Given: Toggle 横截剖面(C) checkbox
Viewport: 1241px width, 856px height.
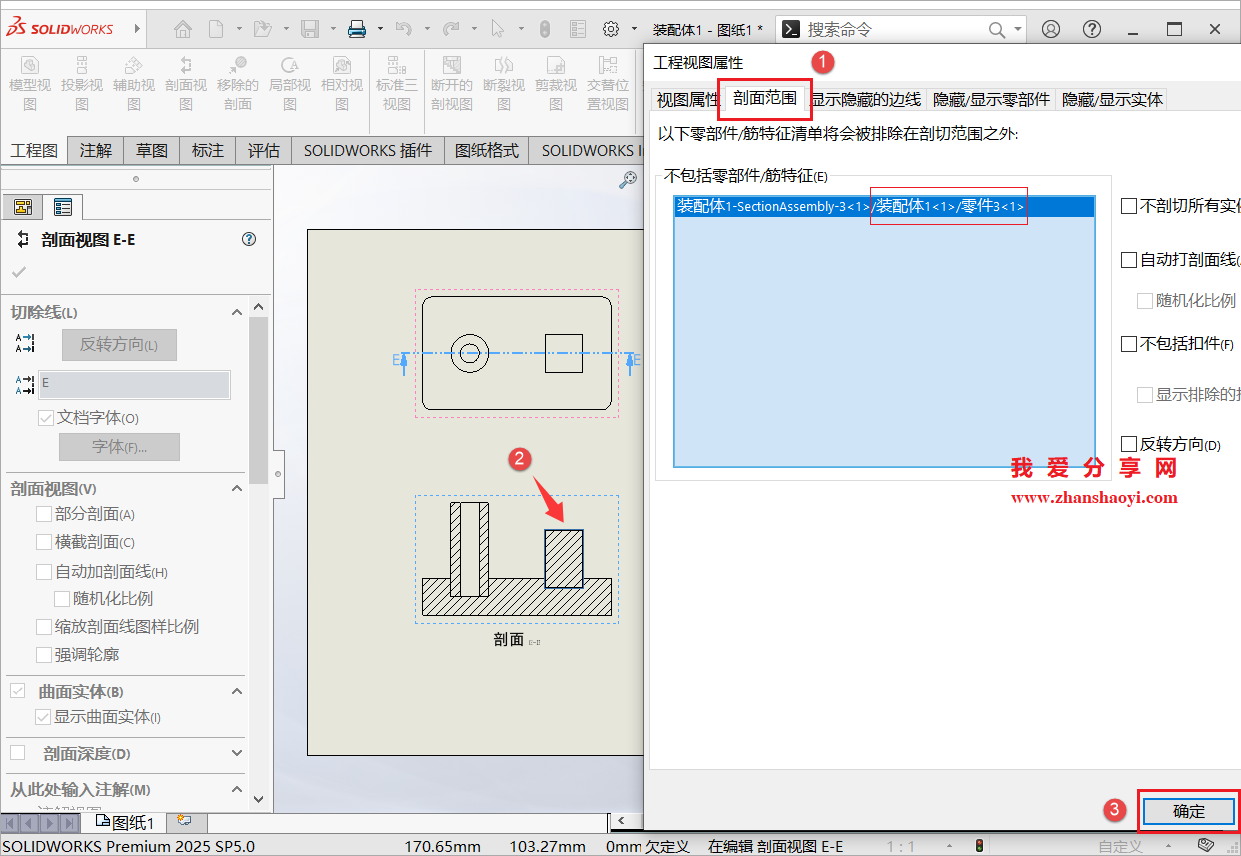Looking at the screenshot, I should pyautogui.click(x=43, y=542).
